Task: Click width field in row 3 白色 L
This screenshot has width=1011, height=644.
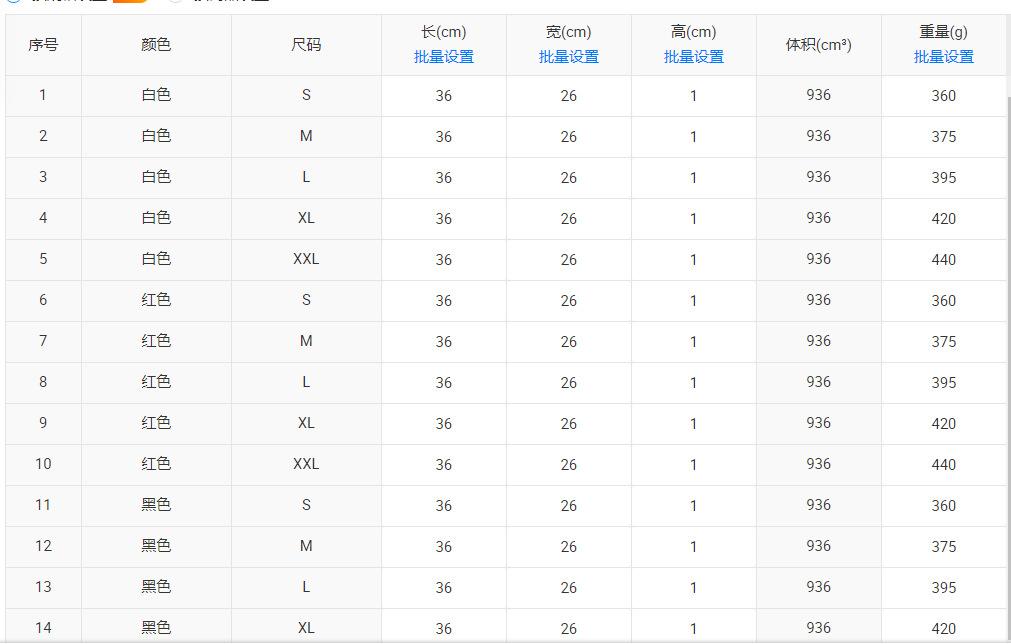Action: pyautogui.click(x=569, y=178)
